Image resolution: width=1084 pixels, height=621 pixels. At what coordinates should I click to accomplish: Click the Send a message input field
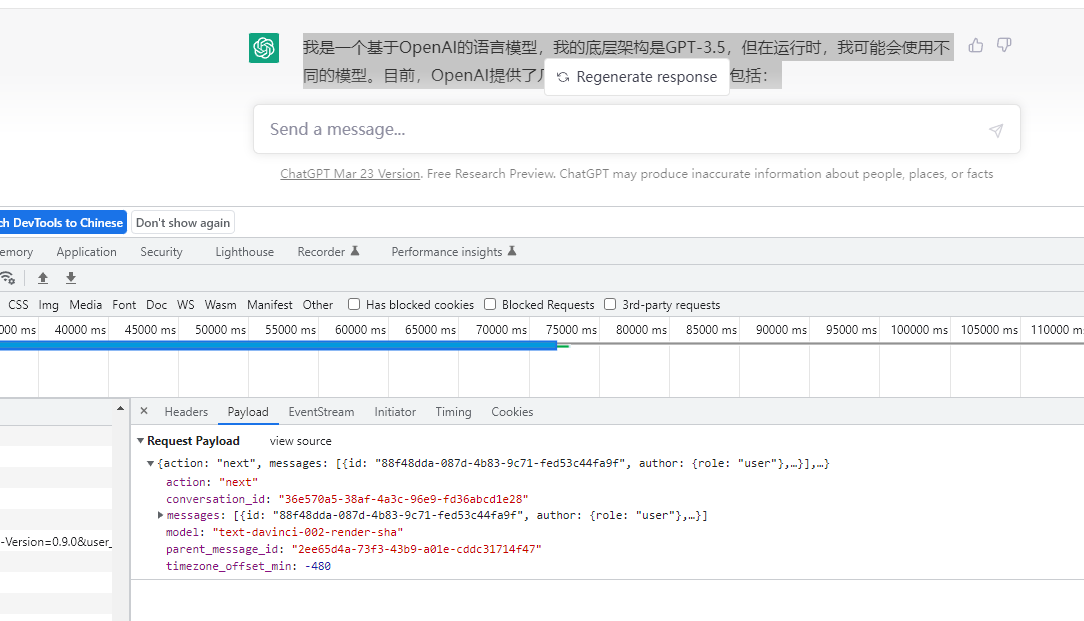click(637, 129)
